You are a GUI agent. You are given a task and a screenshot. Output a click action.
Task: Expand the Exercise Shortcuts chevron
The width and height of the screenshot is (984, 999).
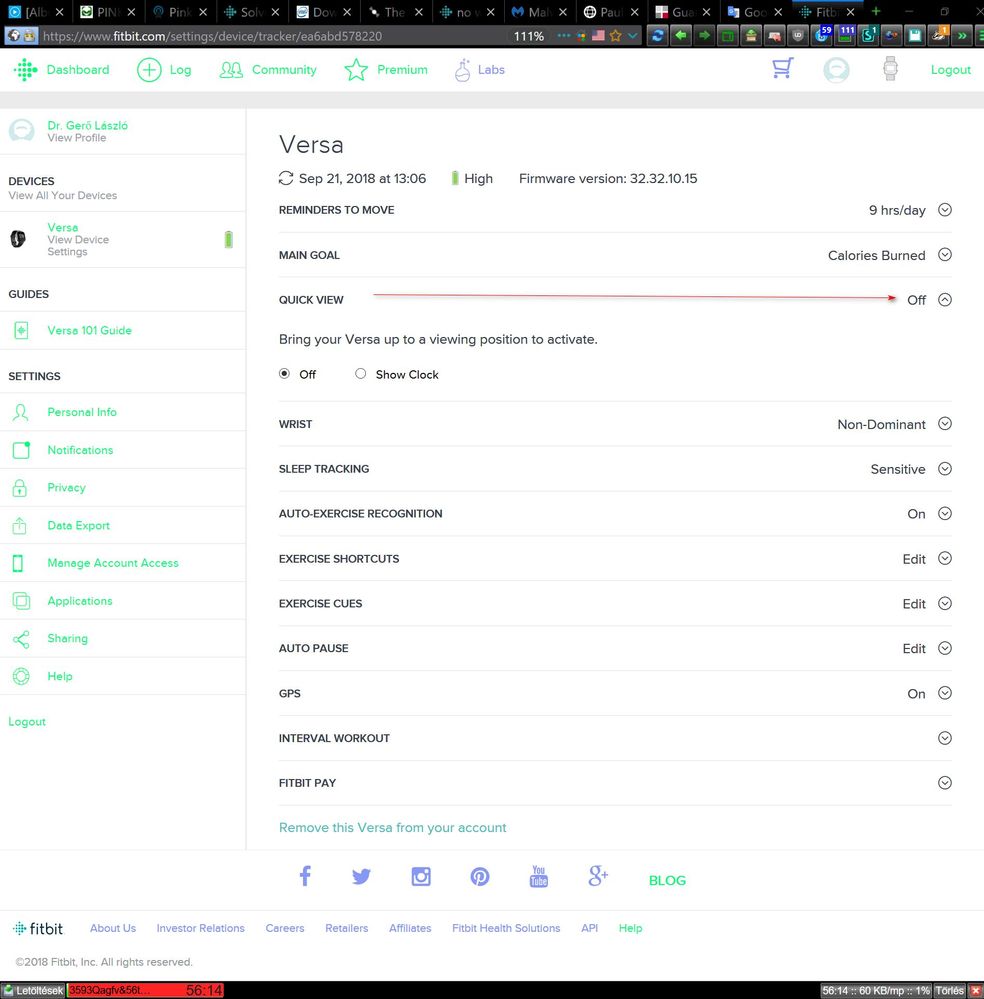945,559
